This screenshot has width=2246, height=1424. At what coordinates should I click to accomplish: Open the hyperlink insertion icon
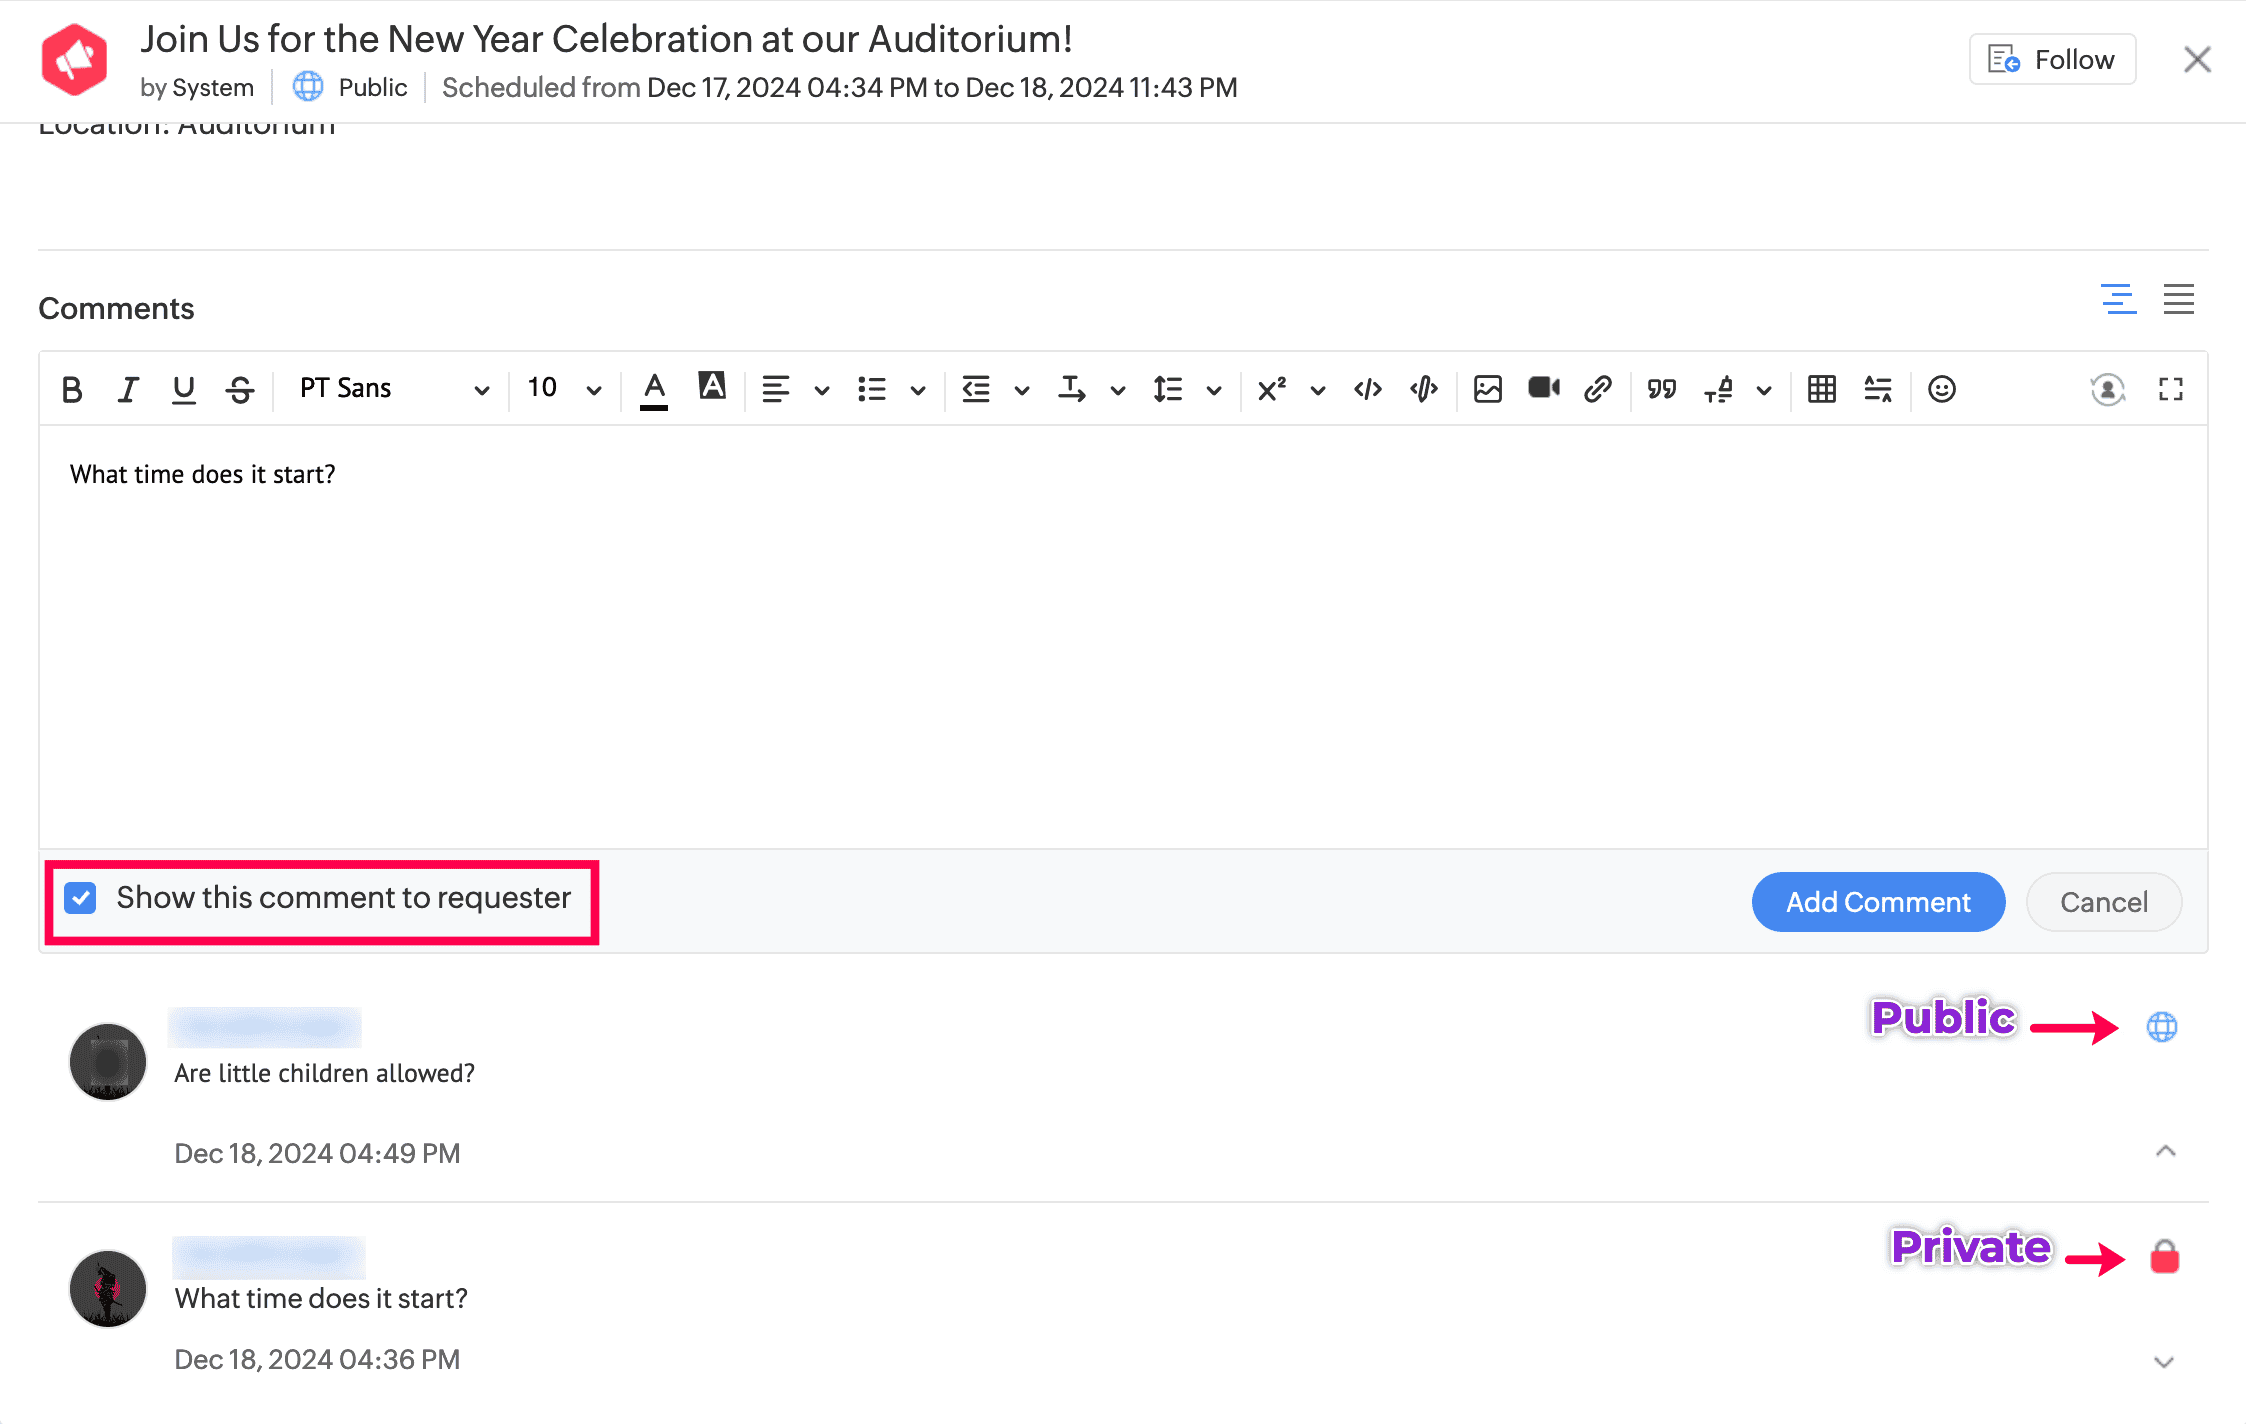1597,389
